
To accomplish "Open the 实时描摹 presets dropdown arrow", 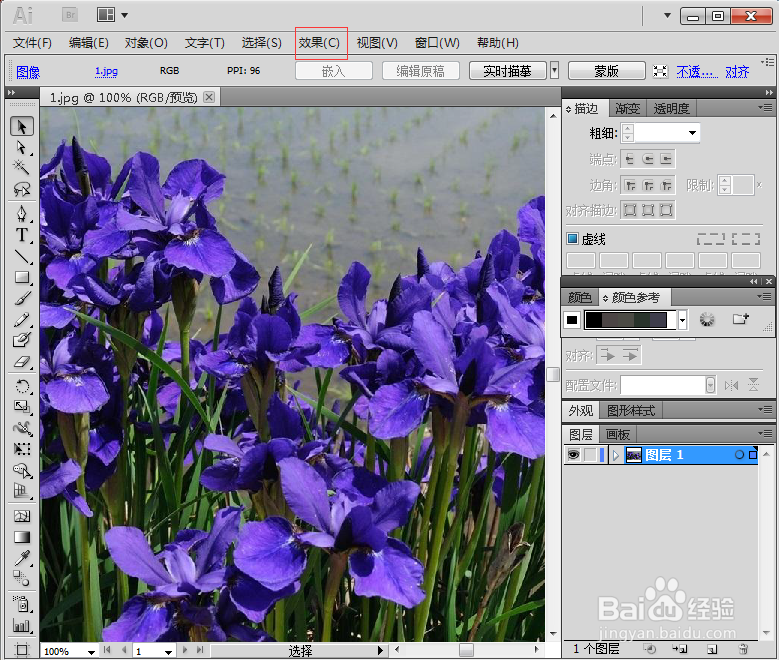I will pyautogui.click(x=554, y=71).
